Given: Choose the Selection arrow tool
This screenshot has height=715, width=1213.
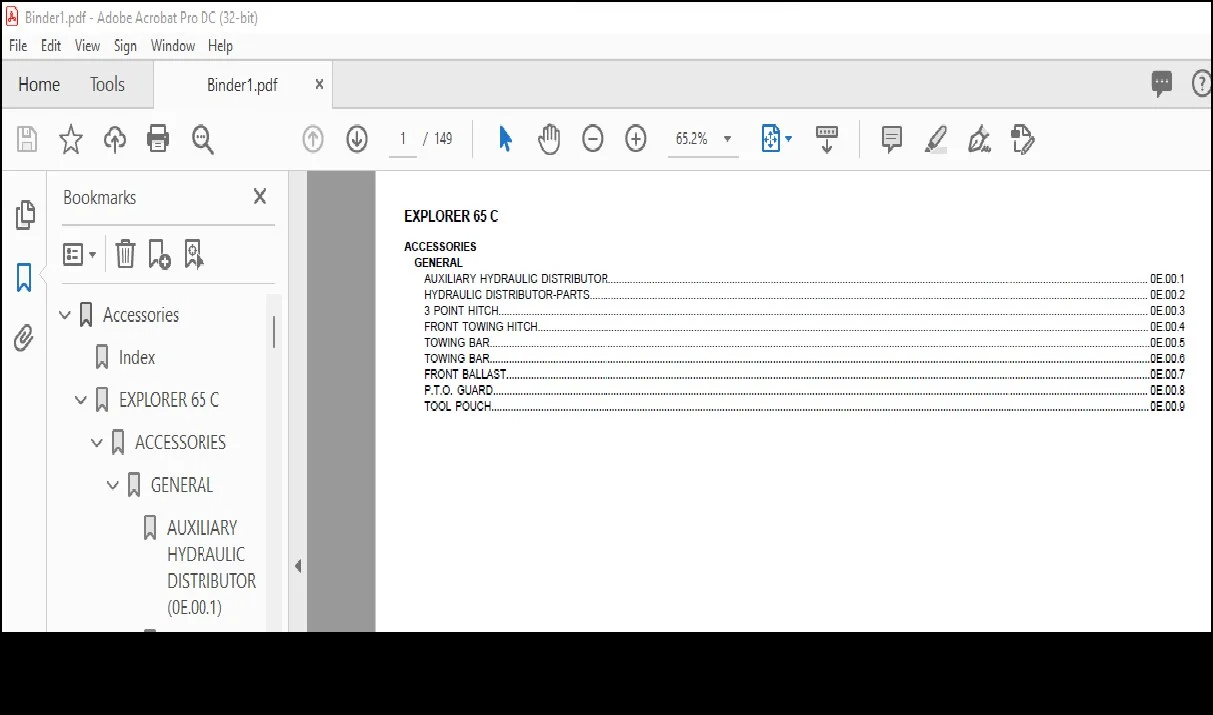Looking at the screenshot, I should (505, 139).
